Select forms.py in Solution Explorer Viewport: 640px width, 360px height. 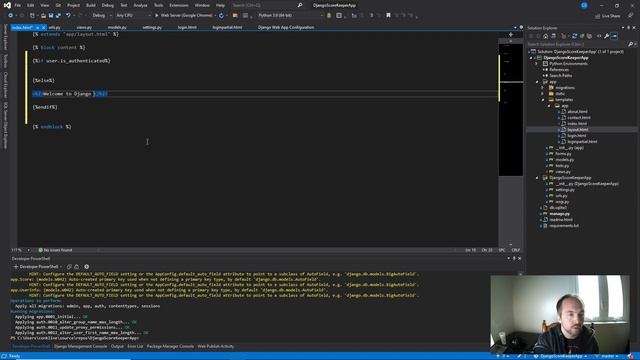point(563,154)
